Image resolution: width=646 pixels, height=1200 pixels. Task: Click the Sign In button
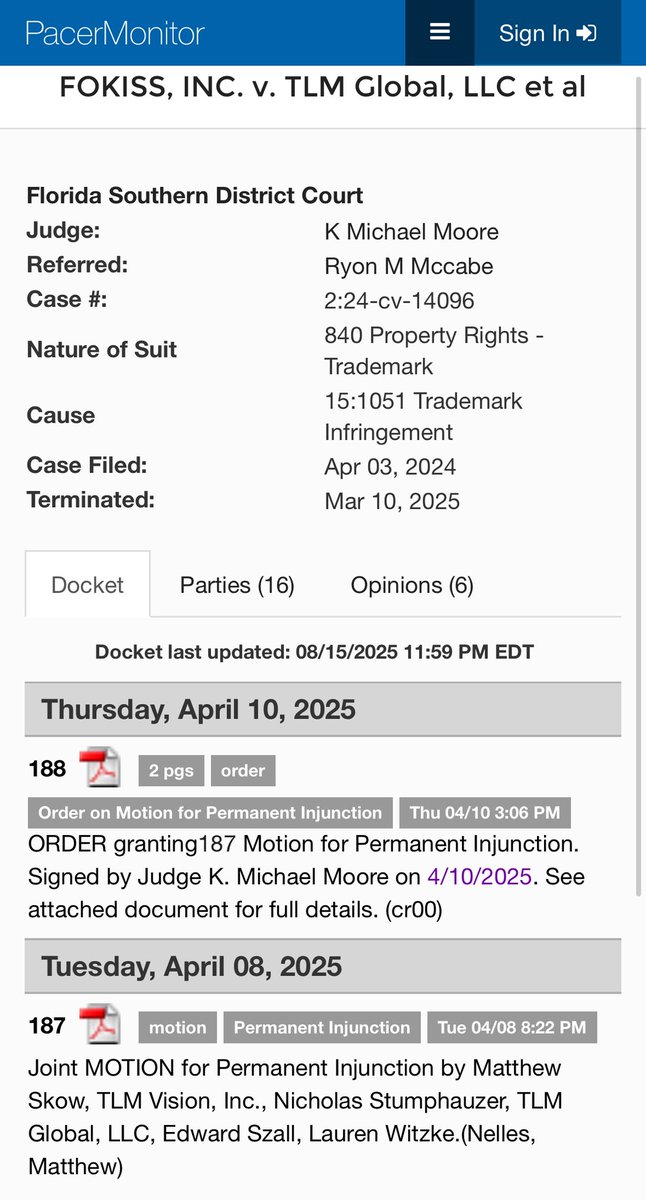(x=547, y=33)
